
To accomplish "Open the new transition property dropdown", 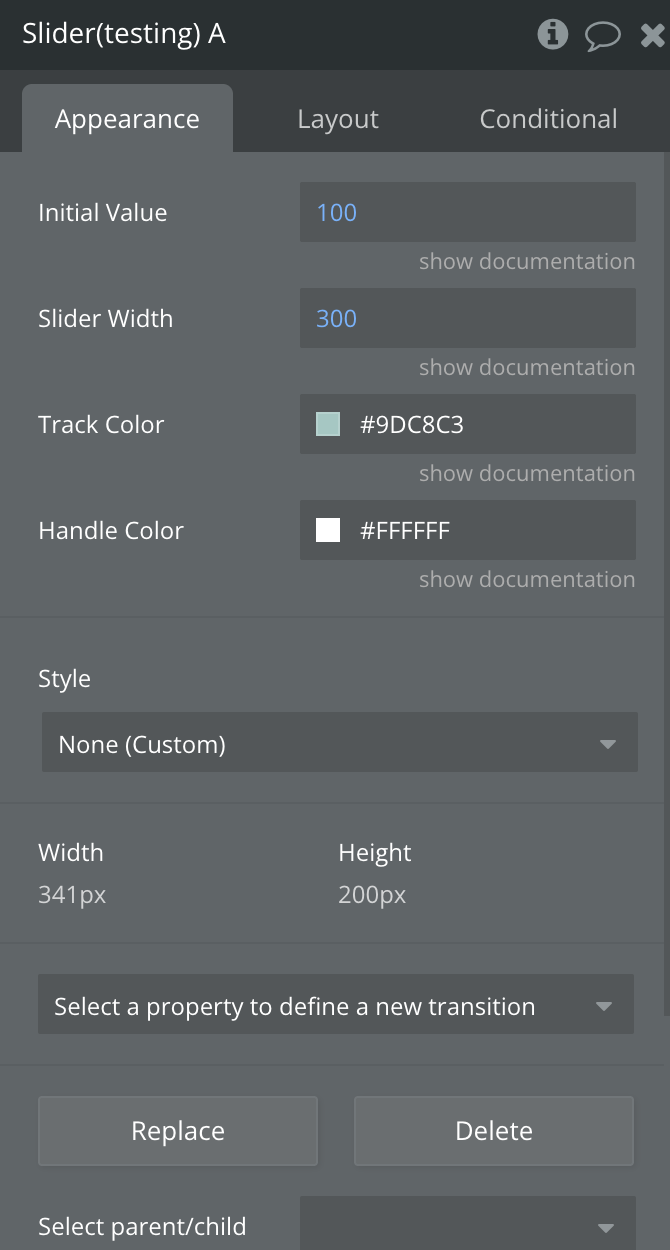I will [335, 1006].
